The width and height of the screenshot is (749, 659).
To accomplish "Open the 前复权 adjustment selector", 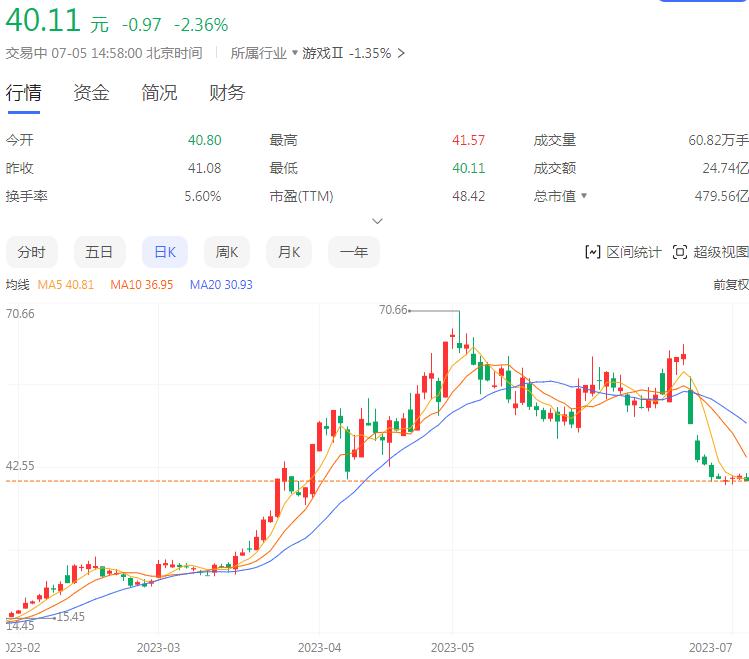I will pos(731,285).
